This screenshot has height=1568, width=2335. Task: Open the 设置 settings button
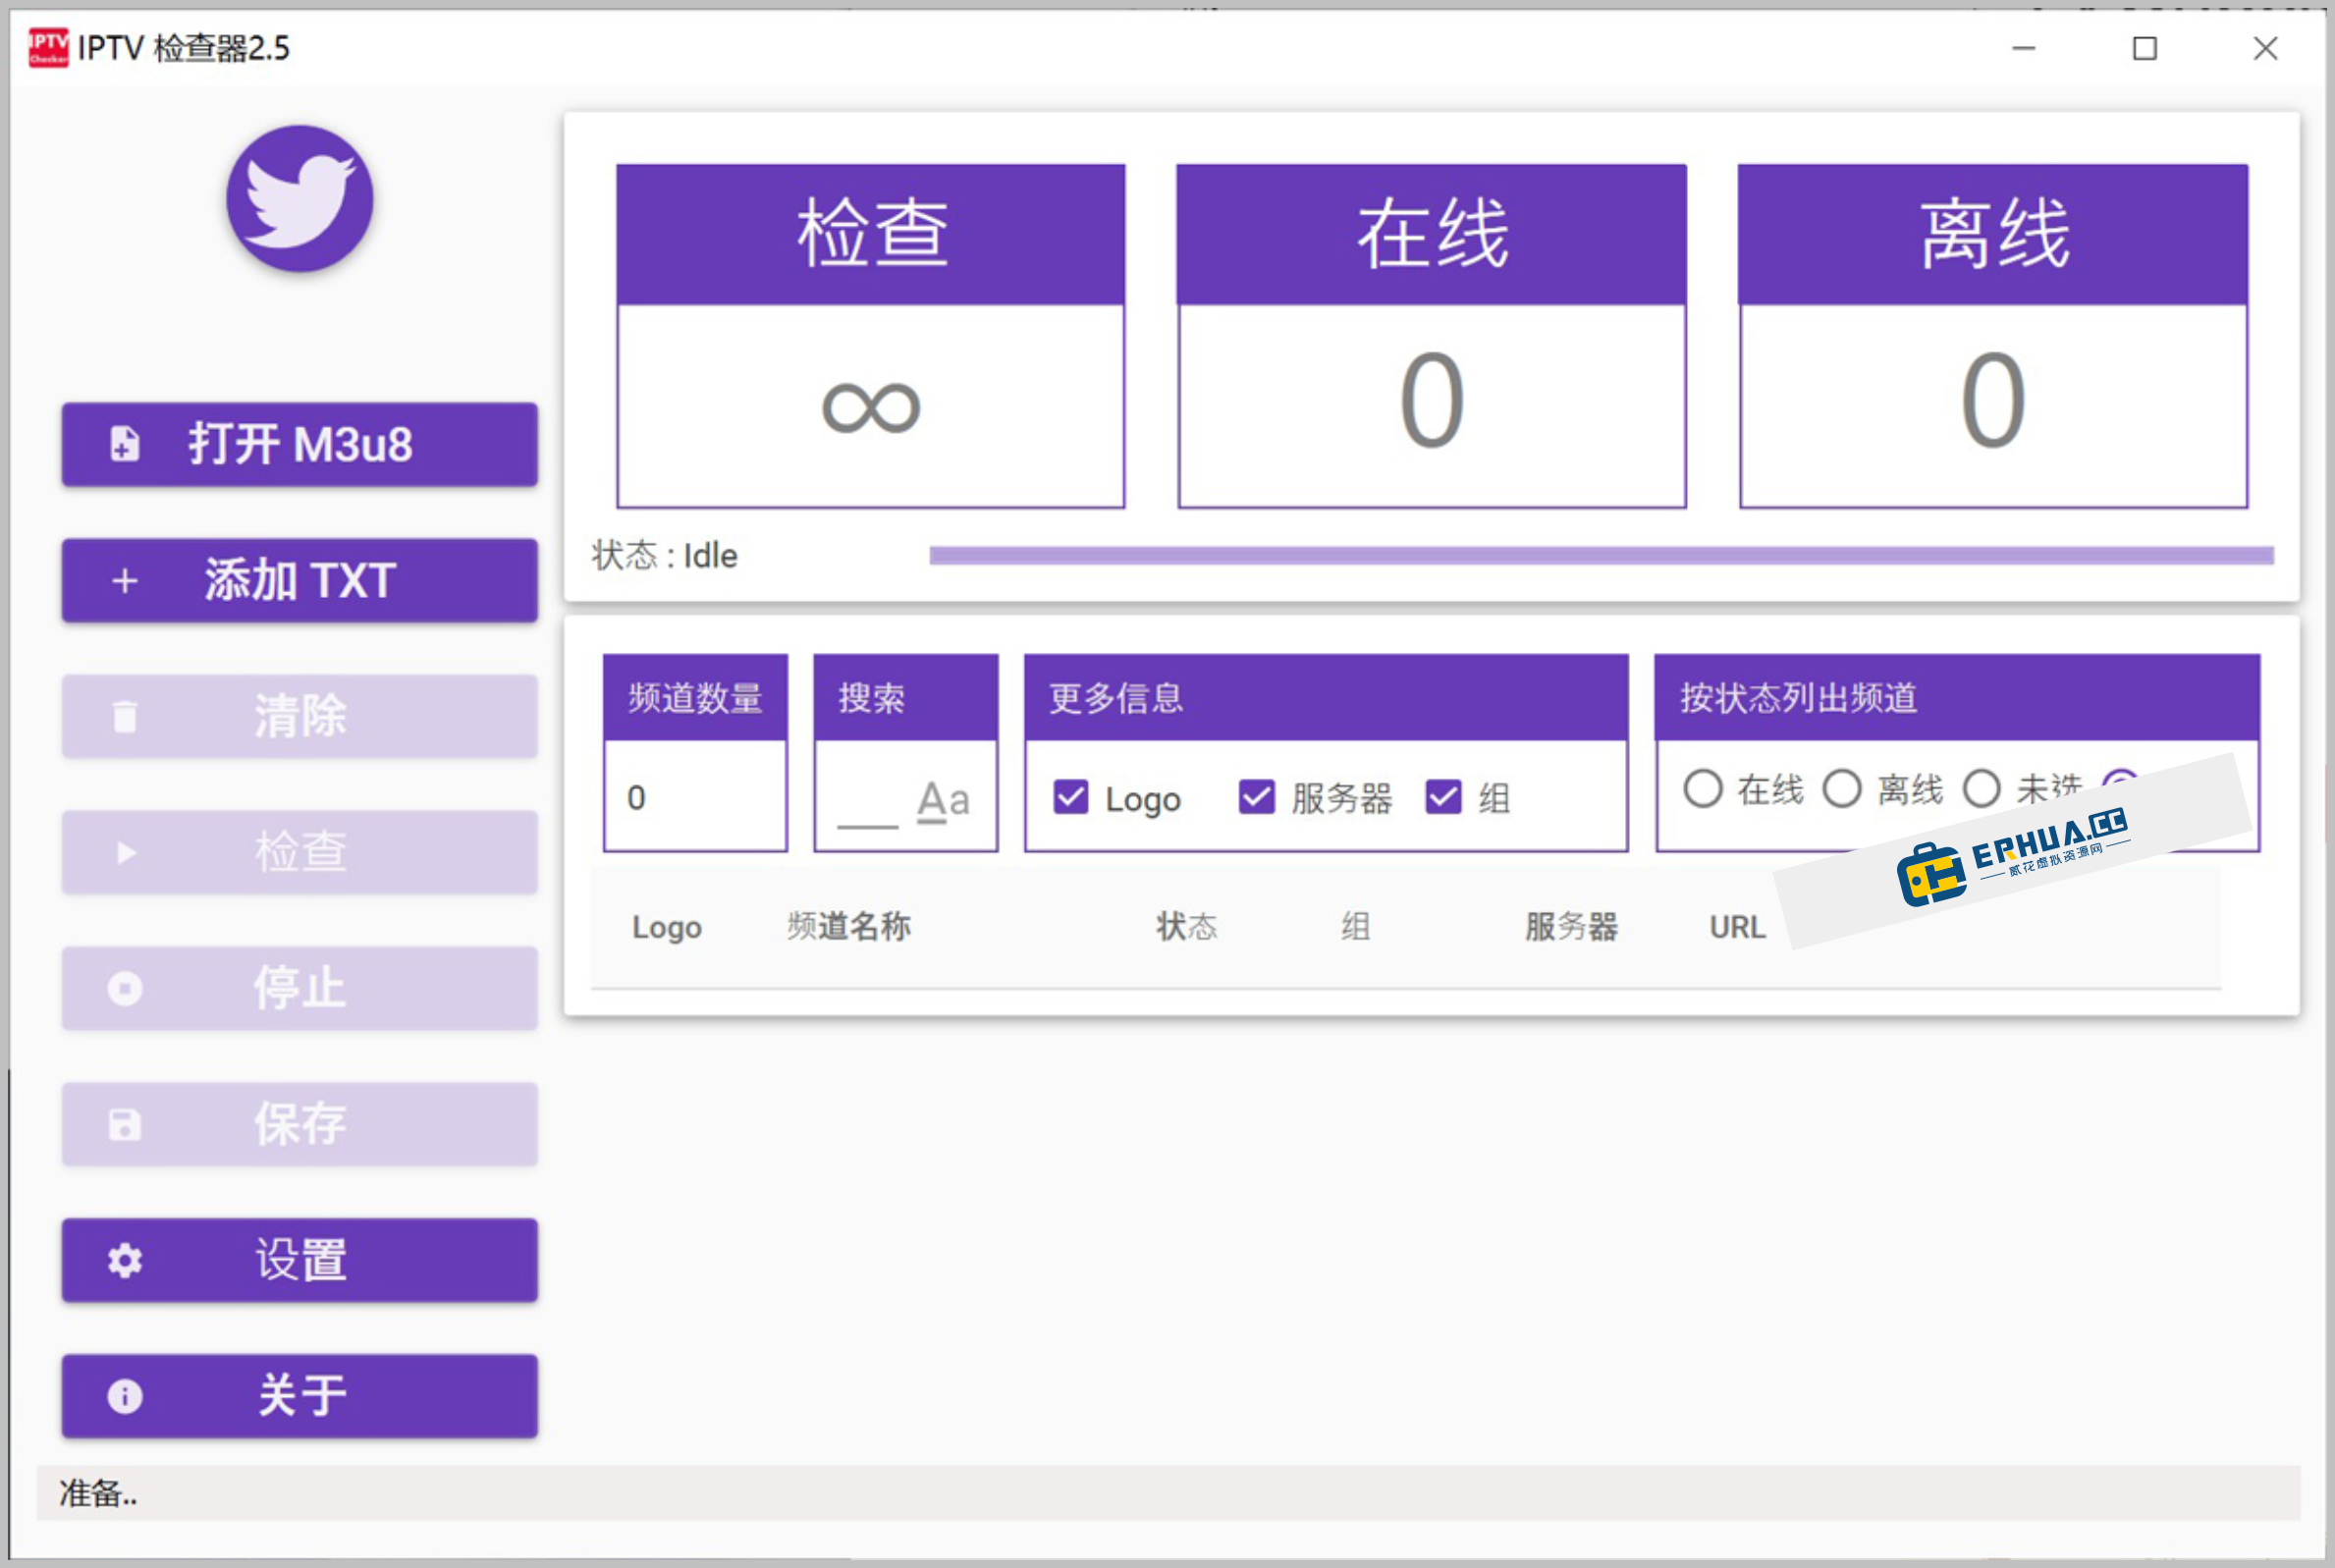point(299,1260)
